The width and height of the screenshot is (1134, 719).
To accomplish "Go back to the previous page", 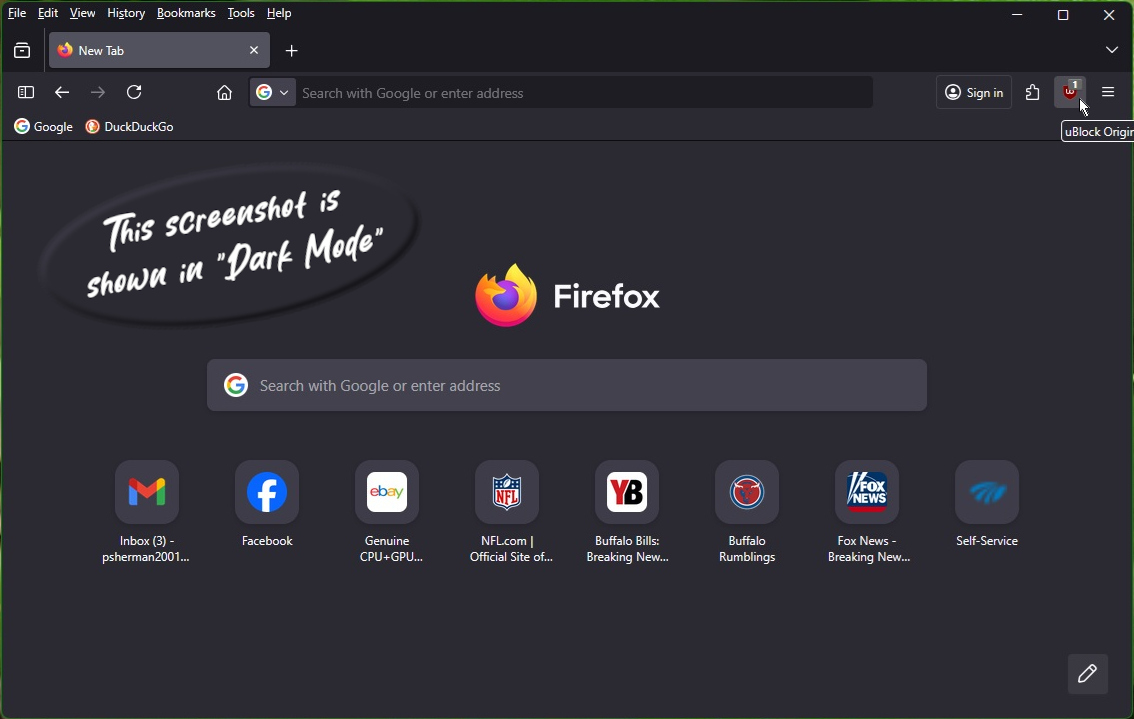I will [x=63, y=93].
